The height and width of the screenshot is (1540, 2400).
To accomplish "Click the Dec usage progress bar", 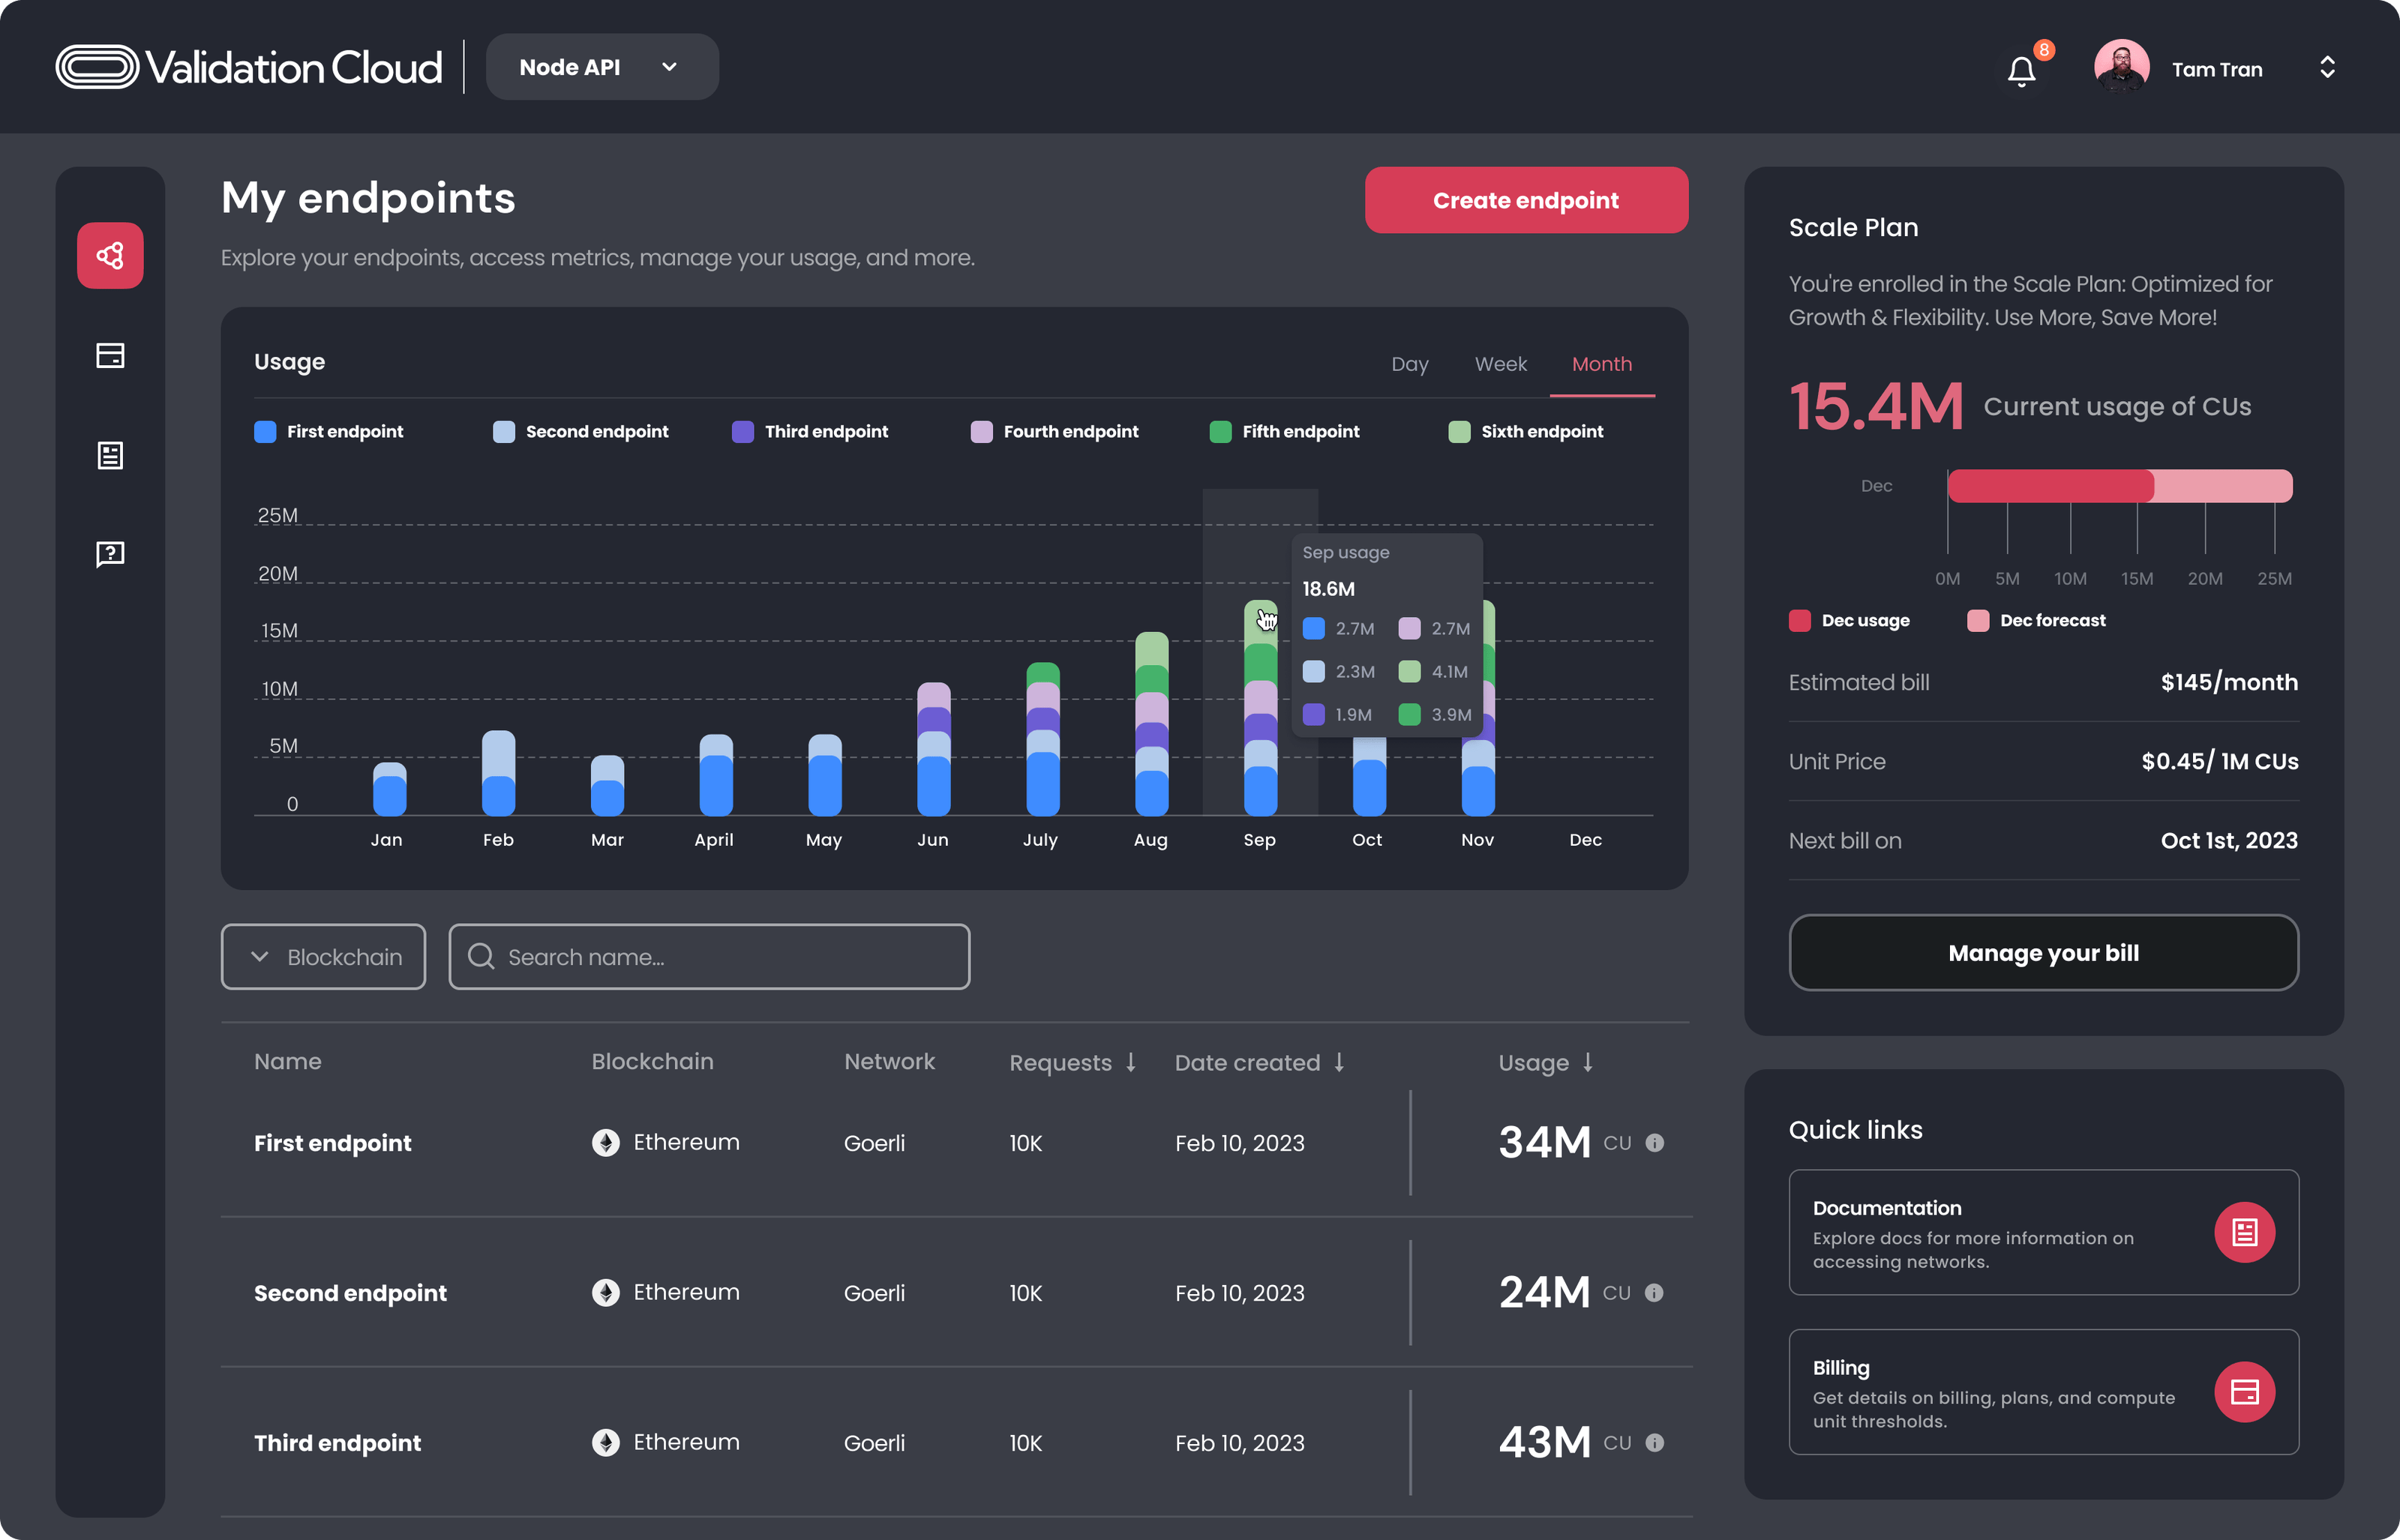I will [2050, 484].
